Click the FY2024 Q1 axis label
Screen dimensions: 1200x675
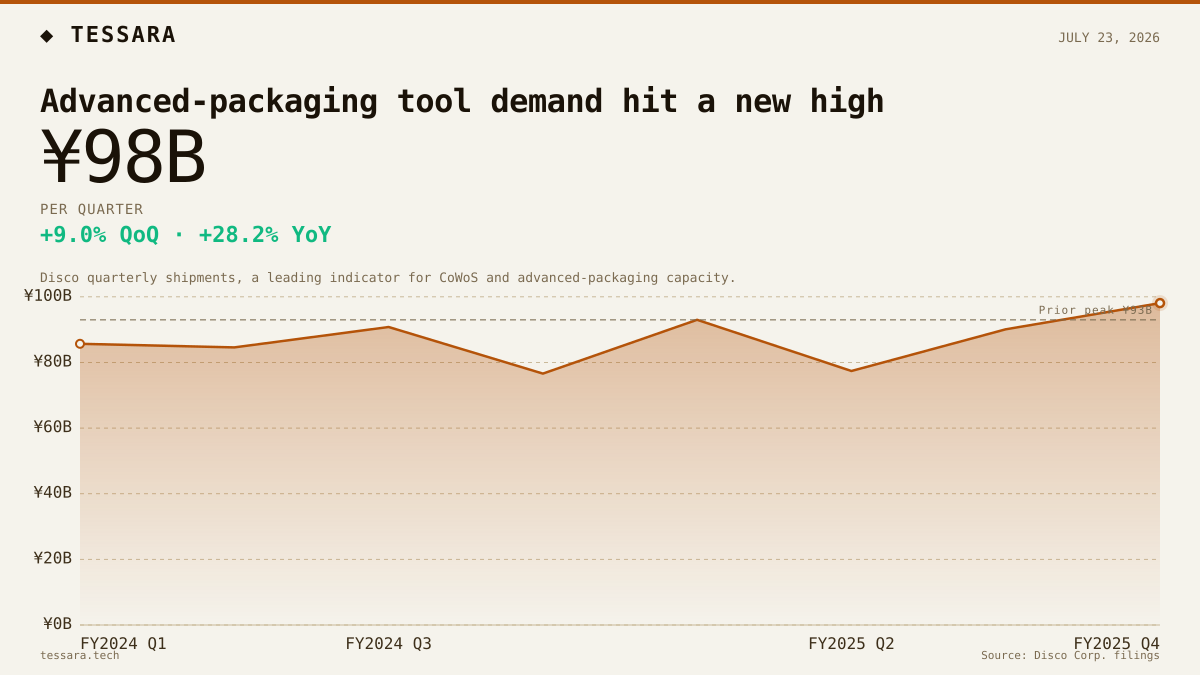click(123, 643)
